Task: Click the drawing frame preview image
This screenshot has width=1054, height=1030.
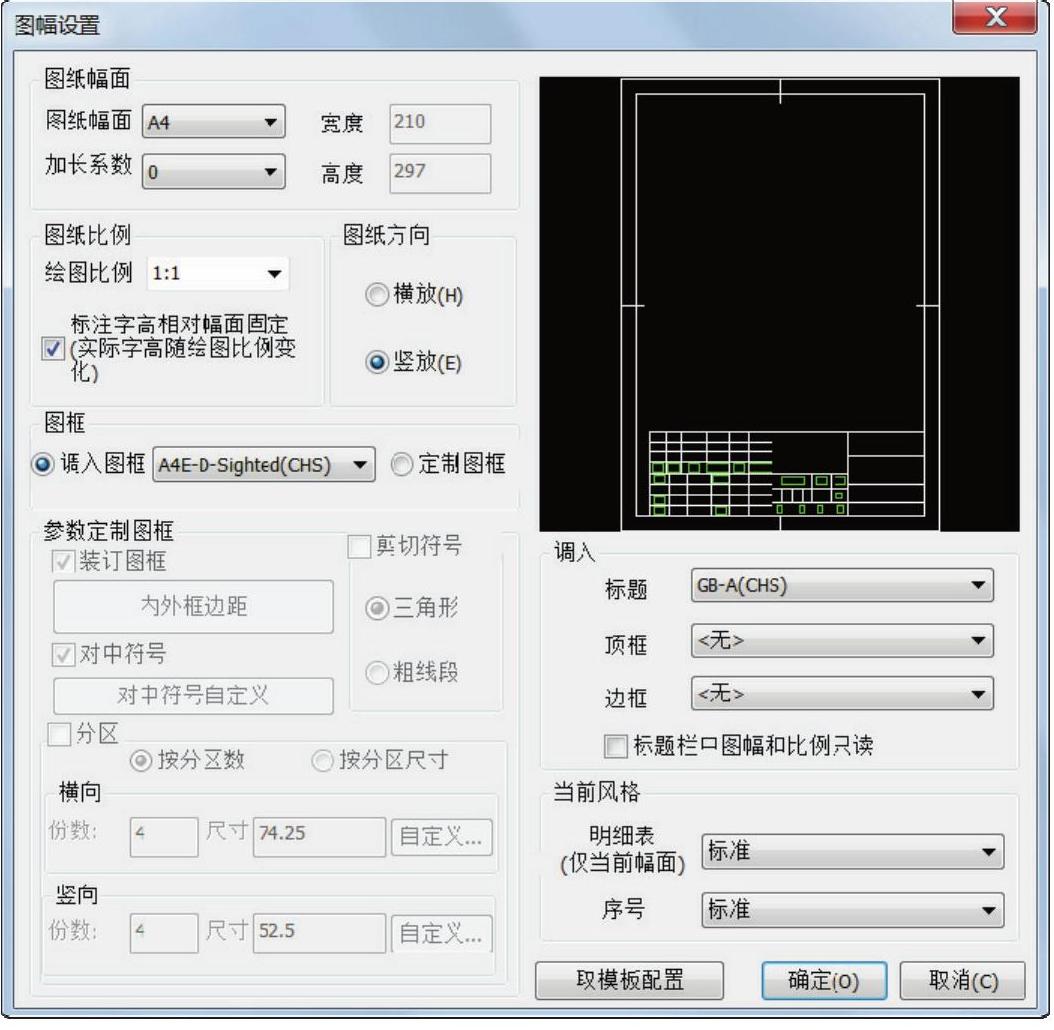Action: coord(779,304)
